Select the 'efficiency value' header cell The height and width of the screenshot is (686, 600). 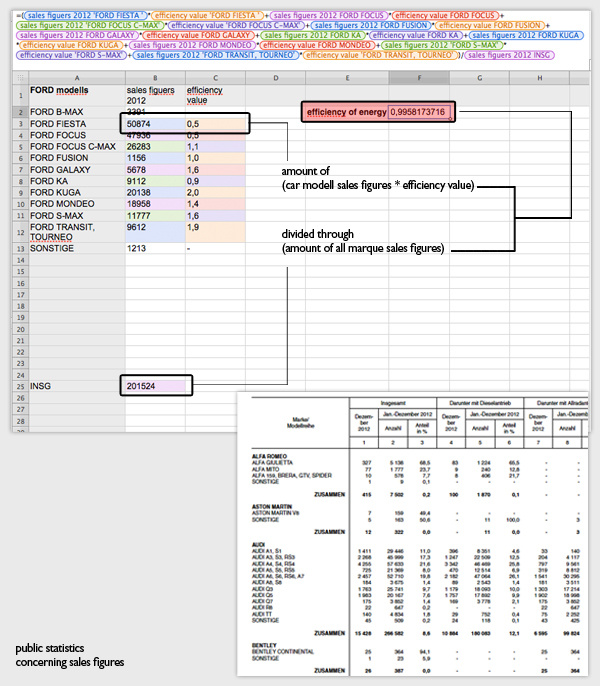pos(215,95)
